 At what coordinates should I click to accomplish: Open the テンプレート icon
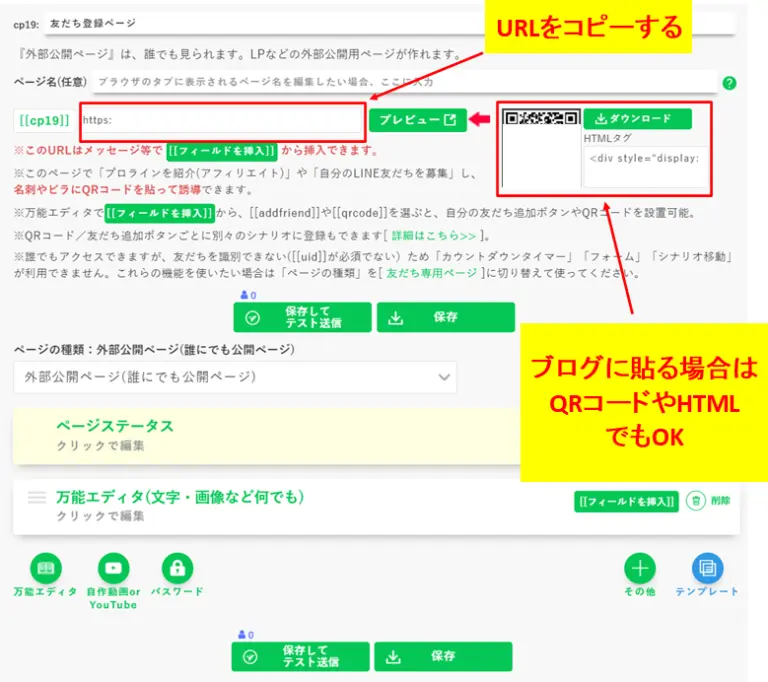click(707, 568)
